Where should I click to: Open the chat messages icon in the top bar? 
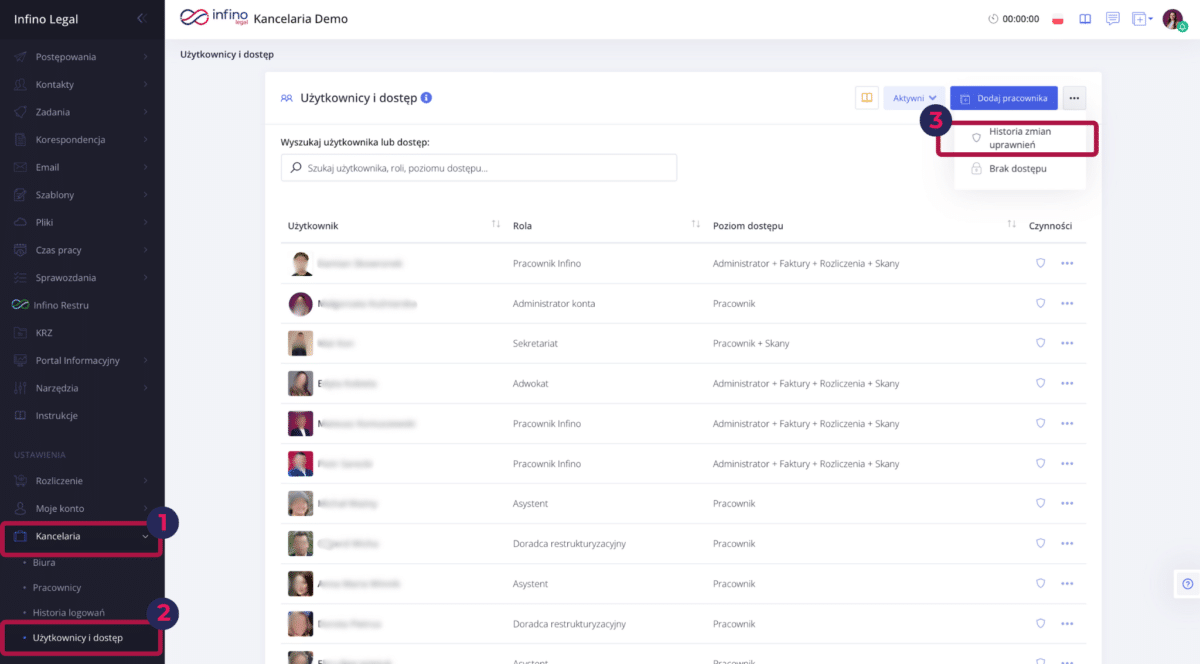point(1112,19)
